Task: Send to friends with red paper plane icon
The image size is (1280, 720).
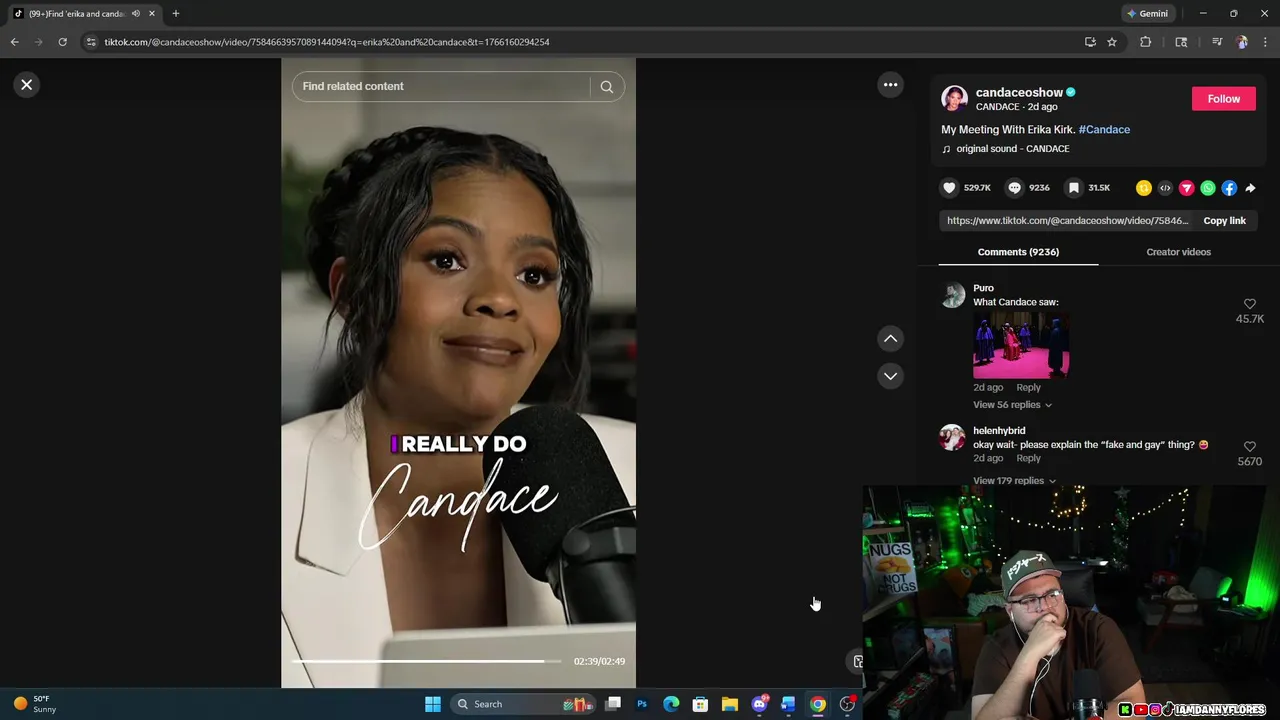Action: [1187, 188]
